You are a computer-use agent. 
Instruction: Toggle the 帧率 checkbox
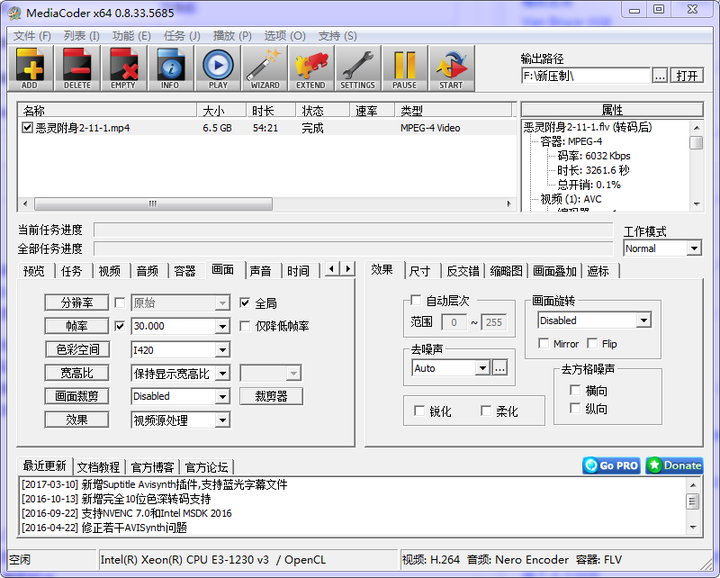(x=119, y=326)
